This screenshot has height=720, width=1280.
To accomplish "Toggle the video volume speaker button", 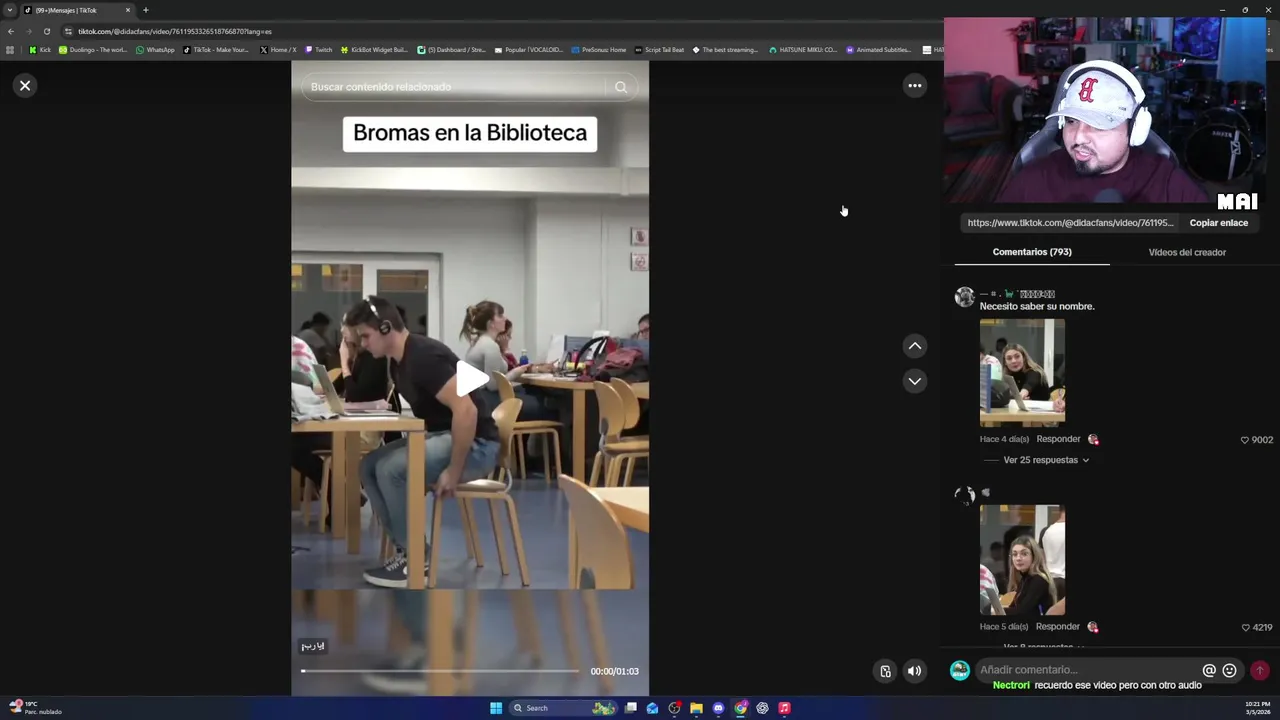I will tap(914, 671).
